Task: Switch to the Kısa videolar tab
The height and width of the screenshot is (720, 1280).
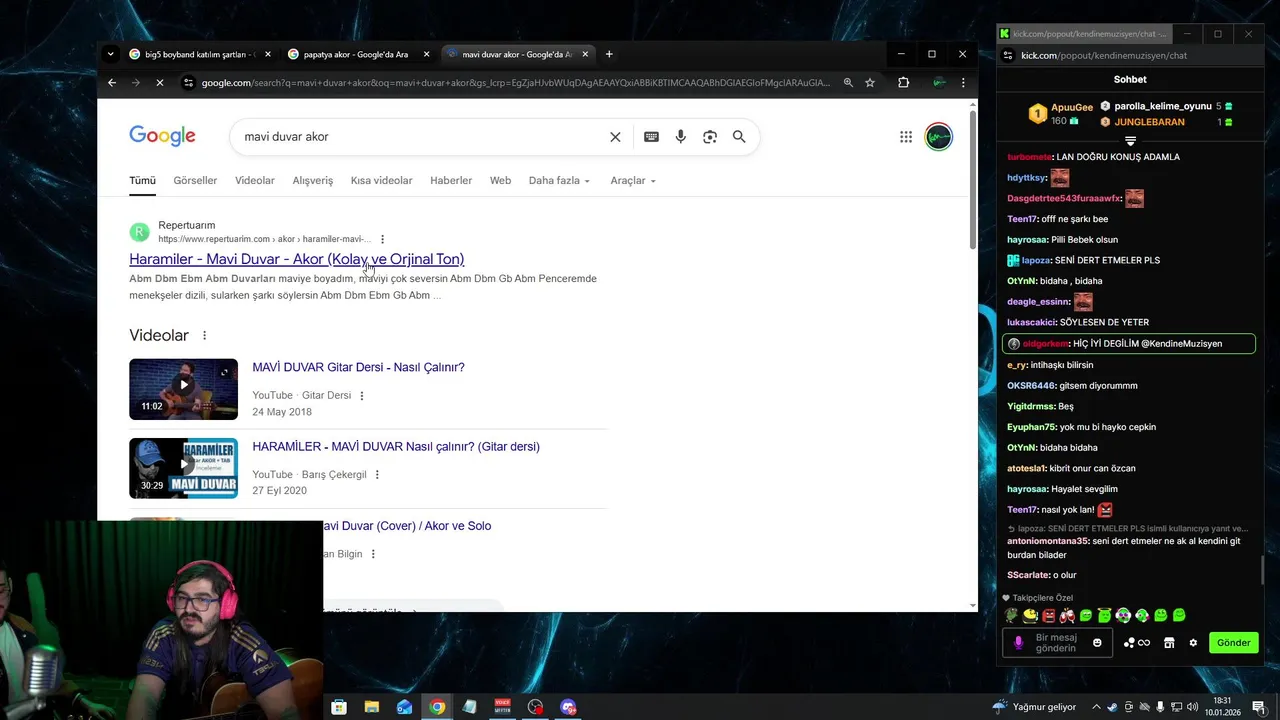Action: (x=381, y=181)
